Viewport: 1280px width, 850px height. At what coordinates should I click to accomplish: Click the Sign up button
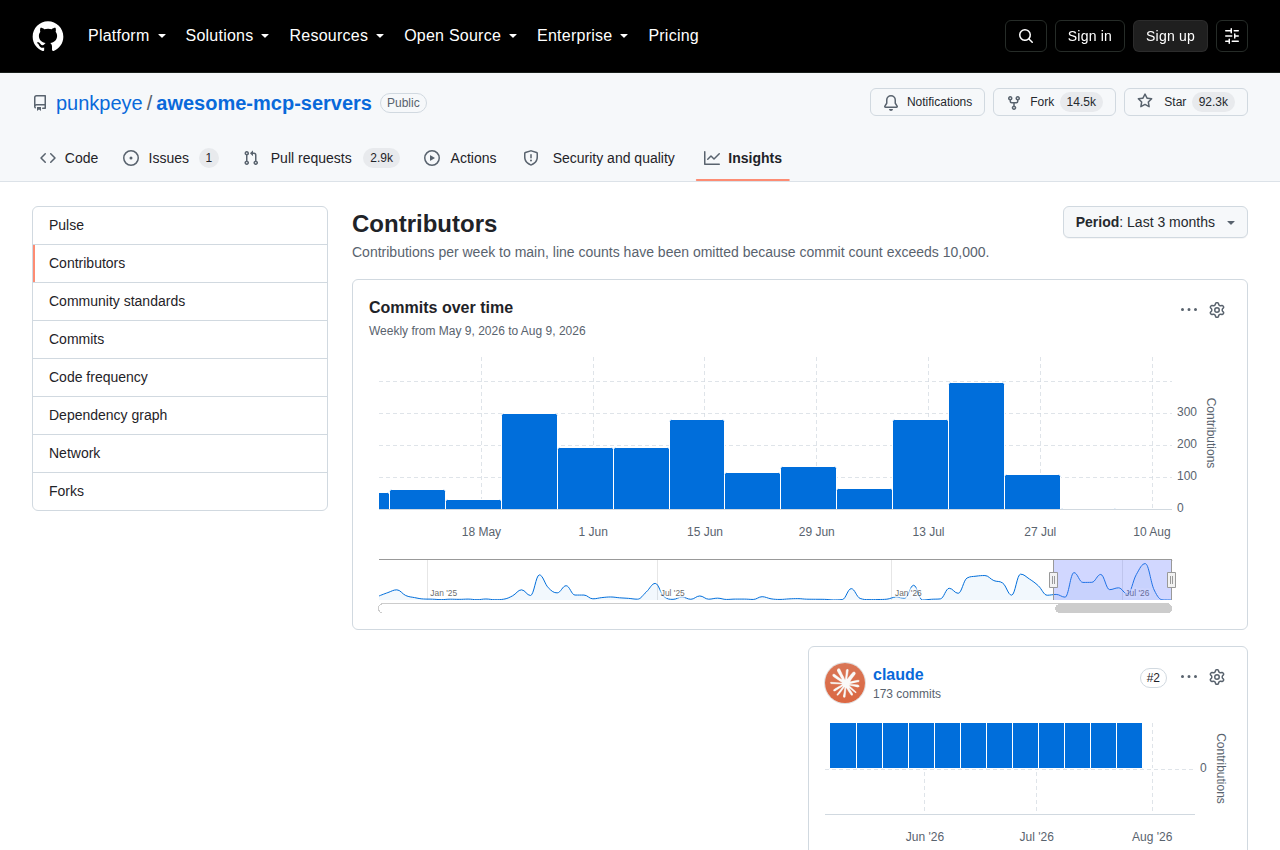point(1170,36)
